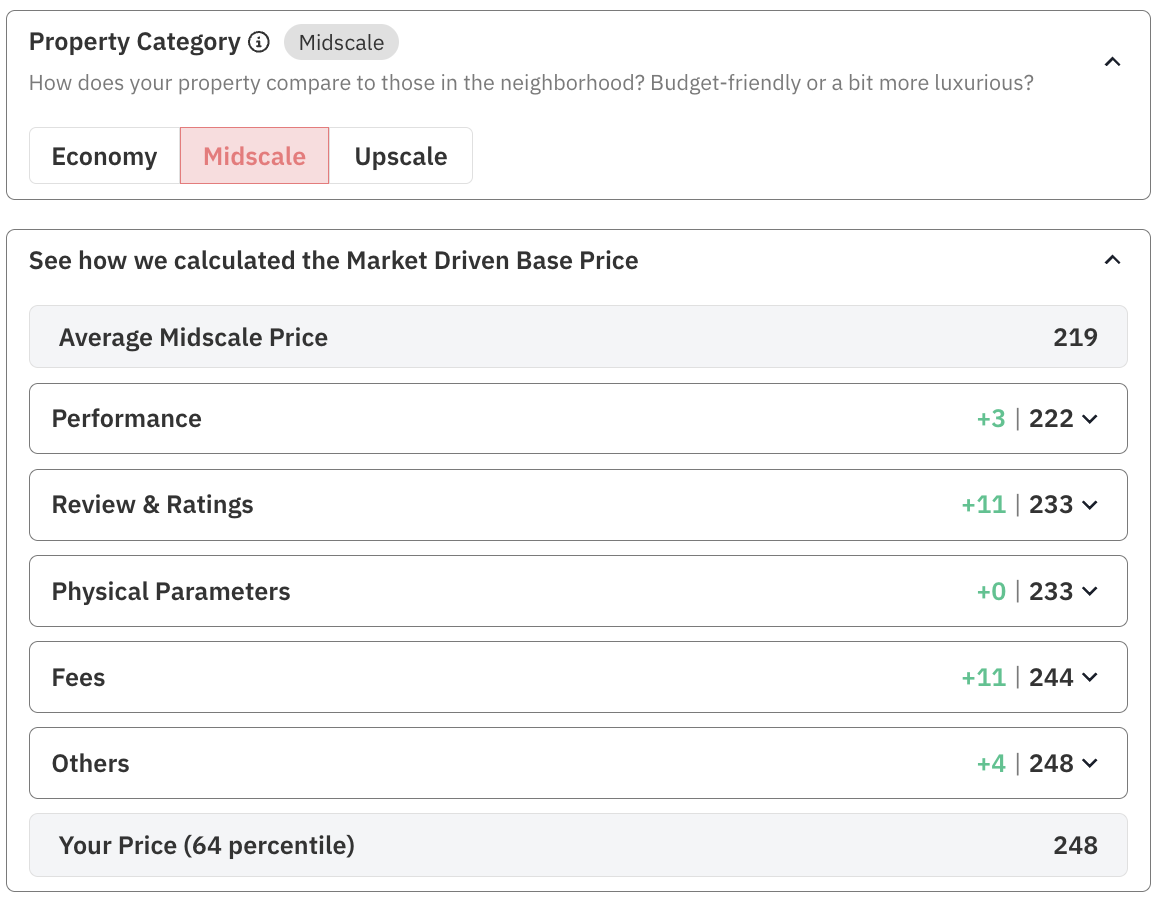Click the Average Midscale Price row
The image size is (1160, 904).
pos(578,337)
